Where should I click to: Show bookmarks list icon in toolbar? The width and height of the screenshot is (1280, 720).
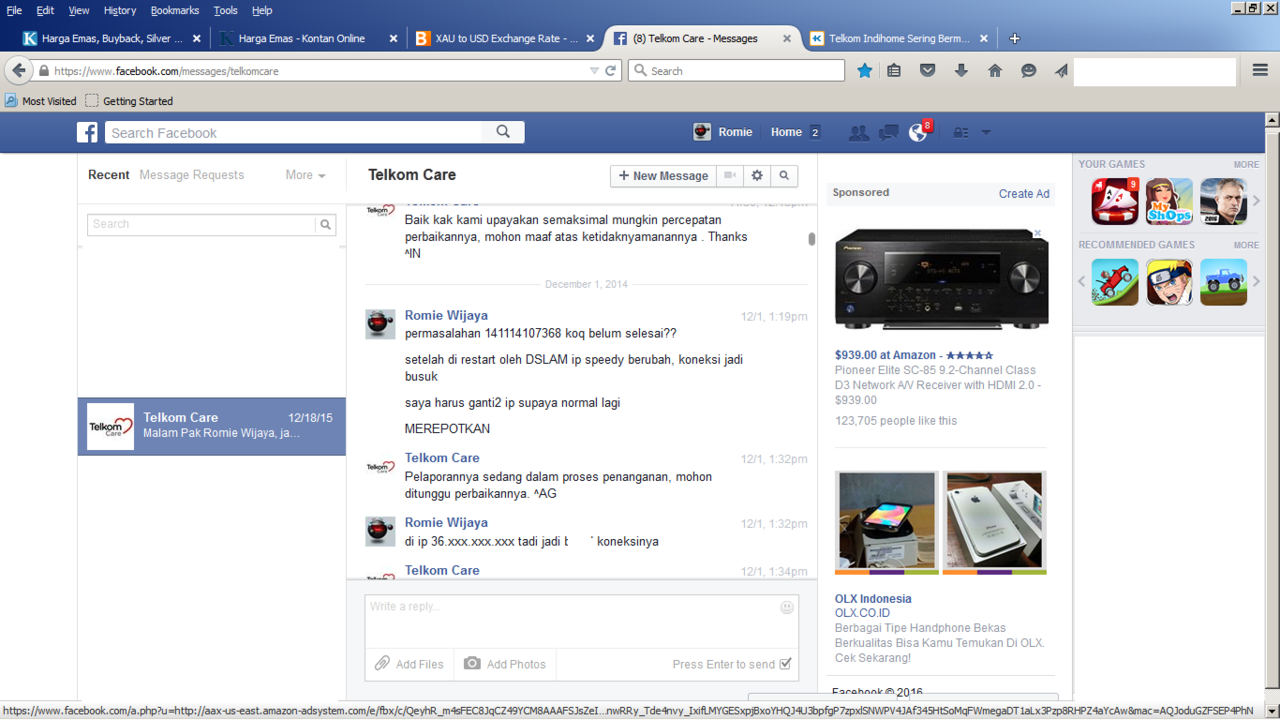(x=894, y=71)
